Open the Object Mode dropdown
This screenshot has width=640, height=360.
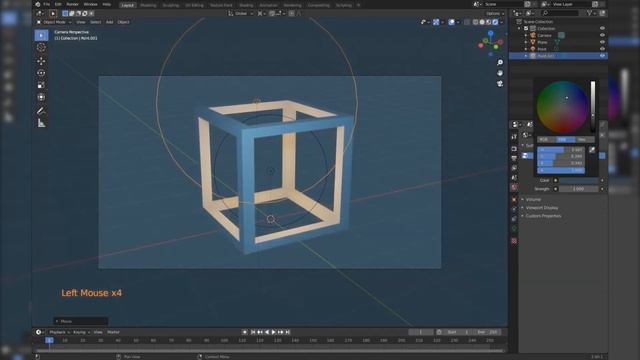pyautogui.click(x=54, y=22)
